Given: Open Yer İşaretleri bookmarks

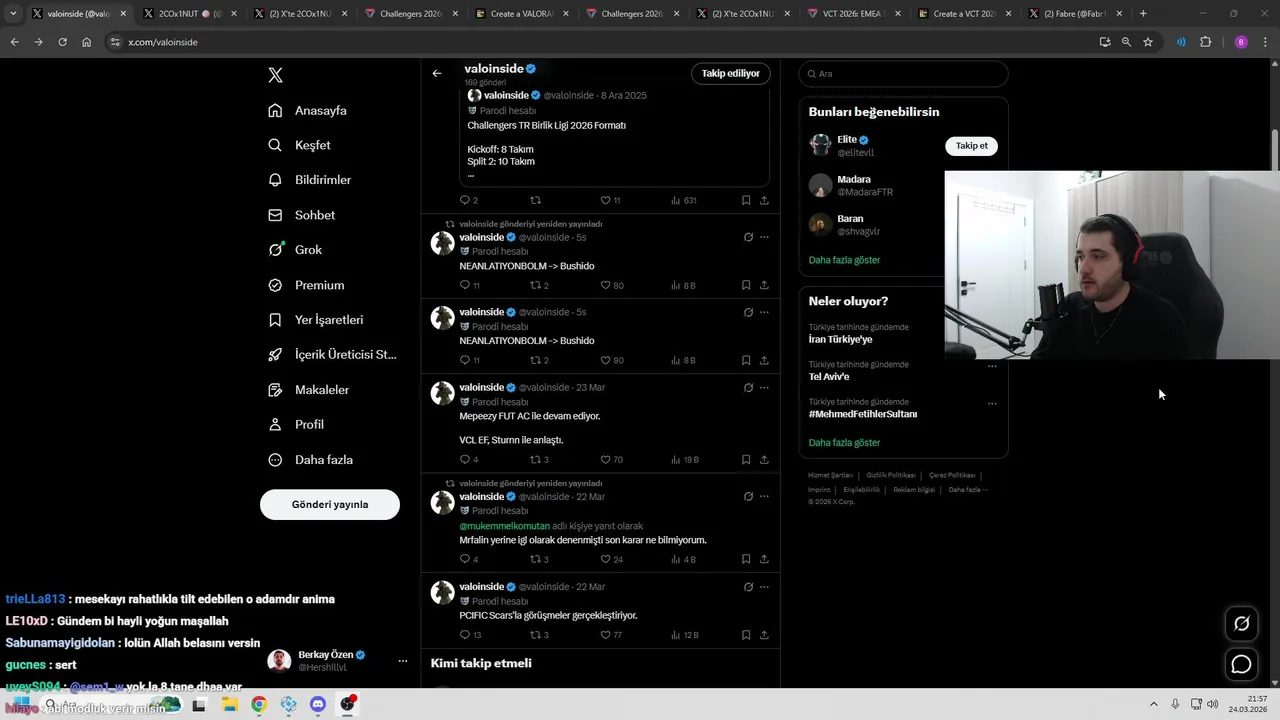Looking at the screenshot, I should pyautogui.click(x=315, y=320).
